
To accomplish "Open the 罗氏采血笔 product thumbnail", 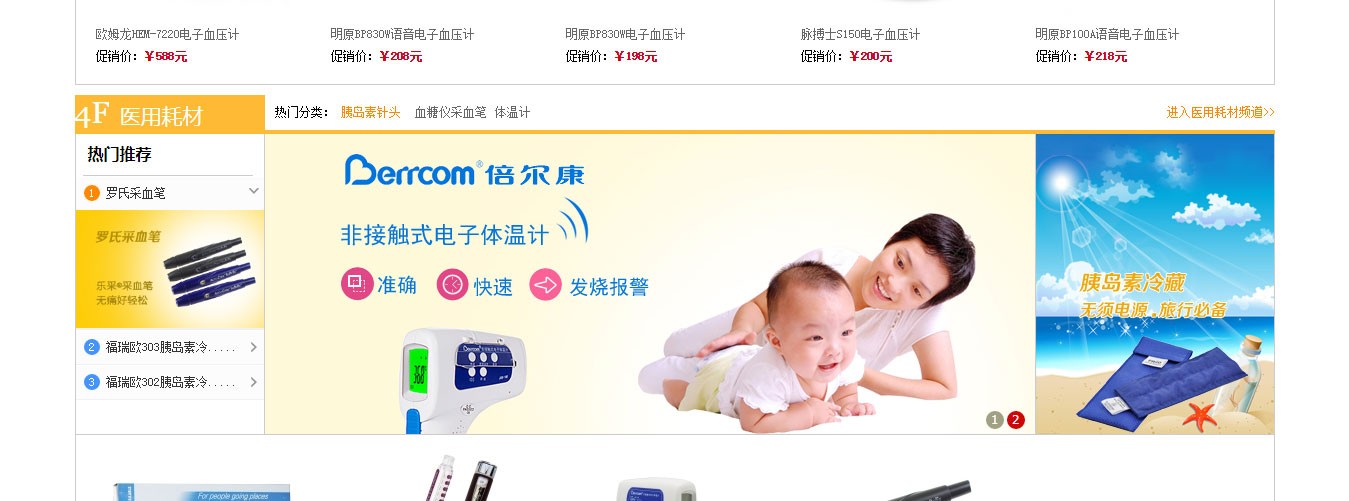I will coord(170,270).
